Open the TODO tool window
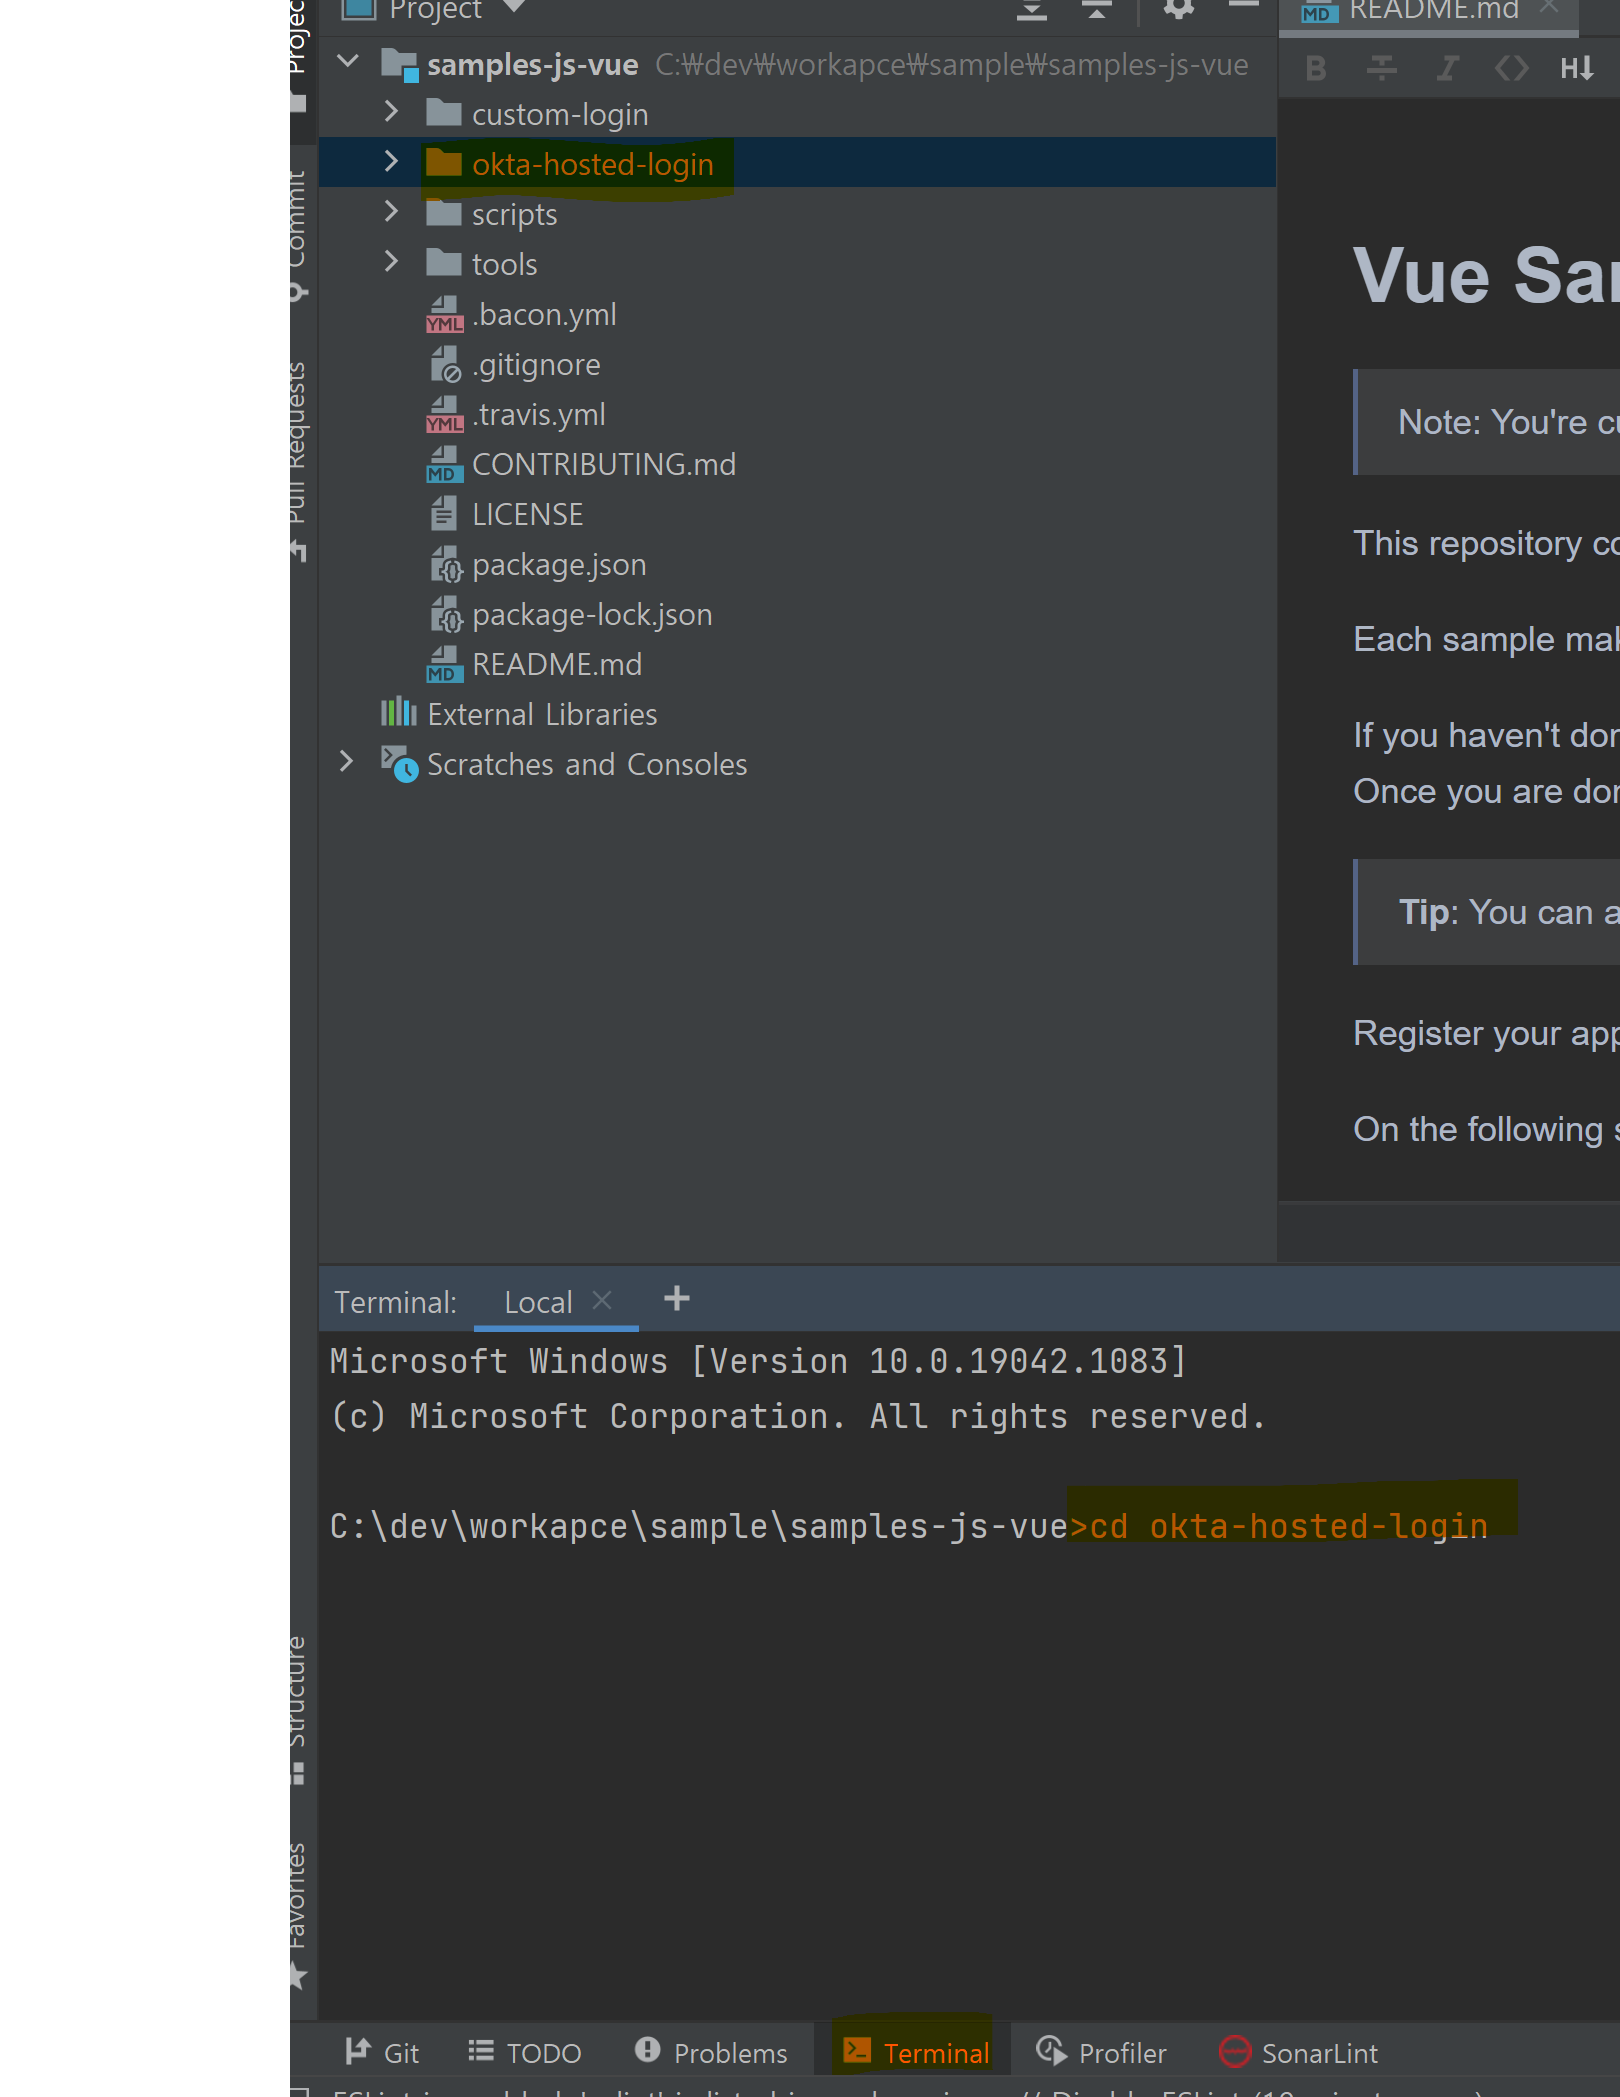Screen dimensions: 1620x2097 (x=525, y=2053)
